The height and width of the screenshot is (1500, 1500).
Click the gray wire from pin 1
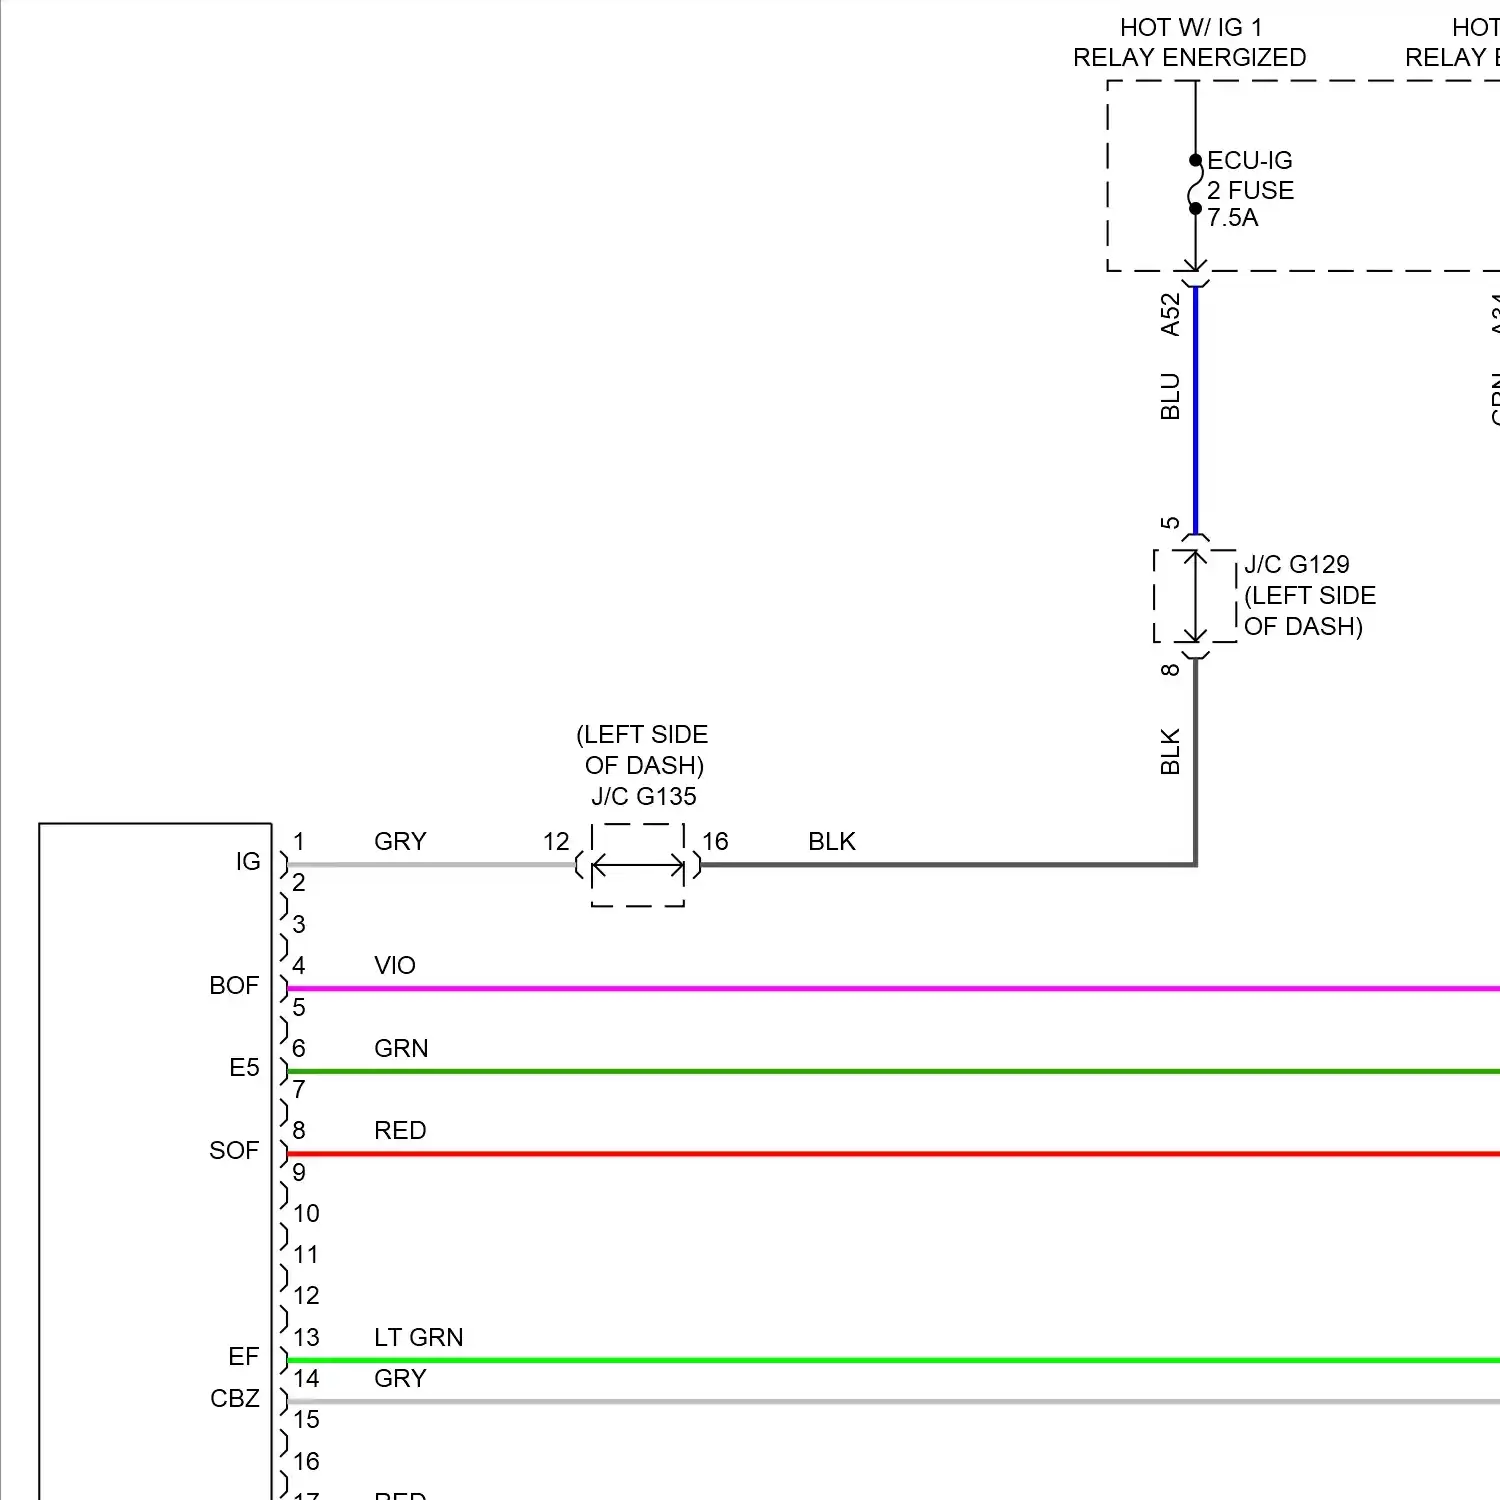[x=431, y=865]
